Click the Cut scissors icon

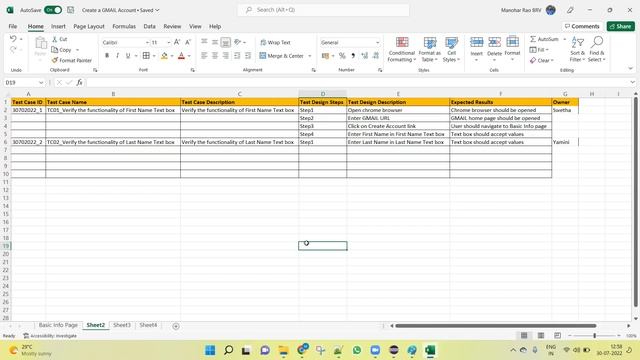coord(55,39)
